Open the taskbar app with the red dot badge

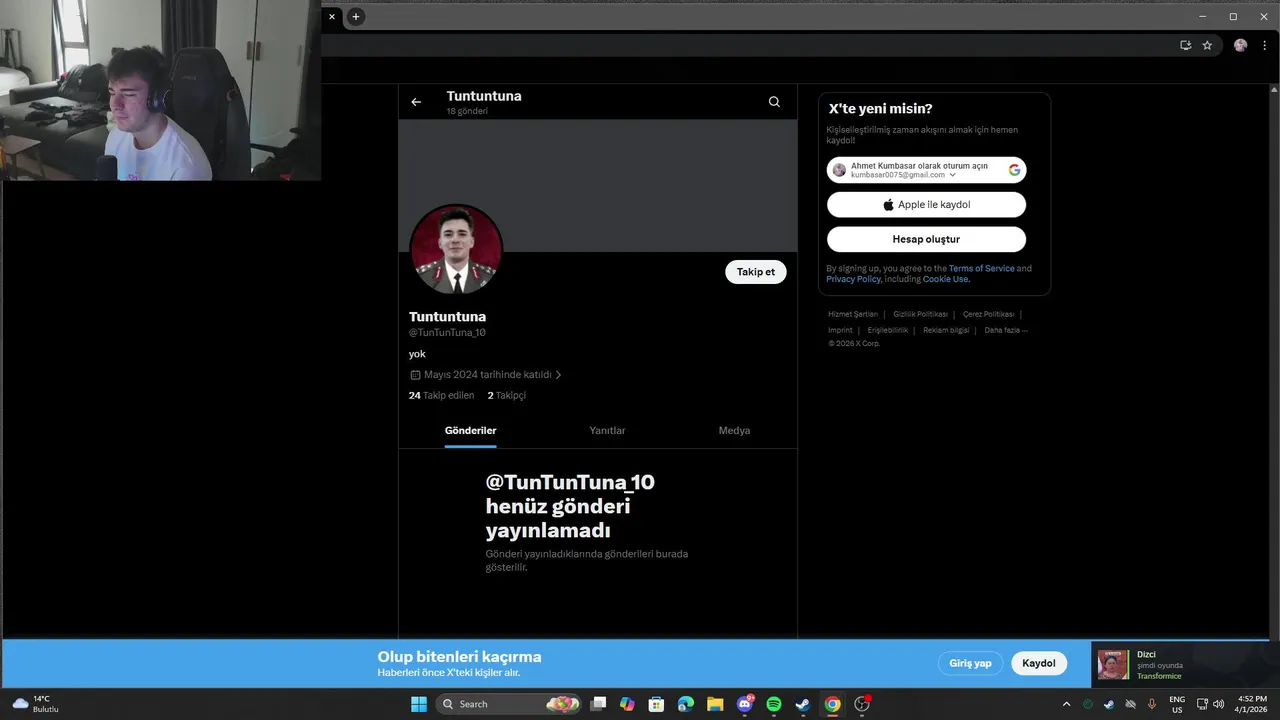point(862,704)
